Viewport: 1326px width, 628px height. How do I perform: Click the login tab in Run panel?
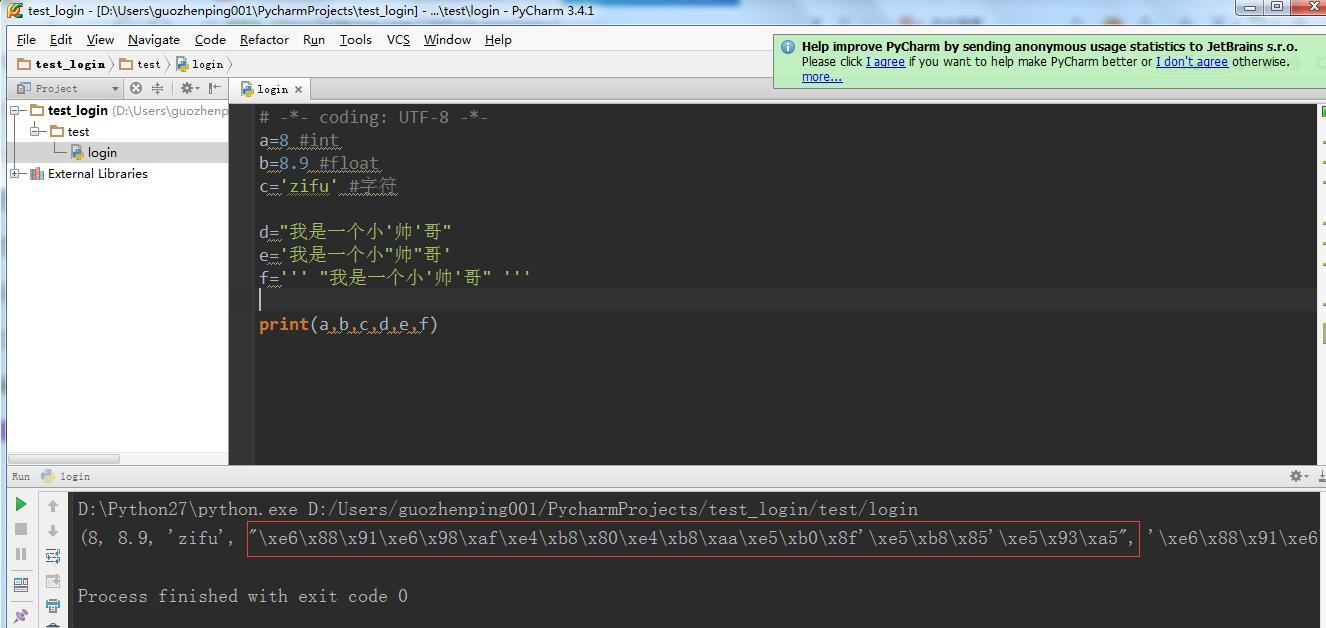coord(66,476)
